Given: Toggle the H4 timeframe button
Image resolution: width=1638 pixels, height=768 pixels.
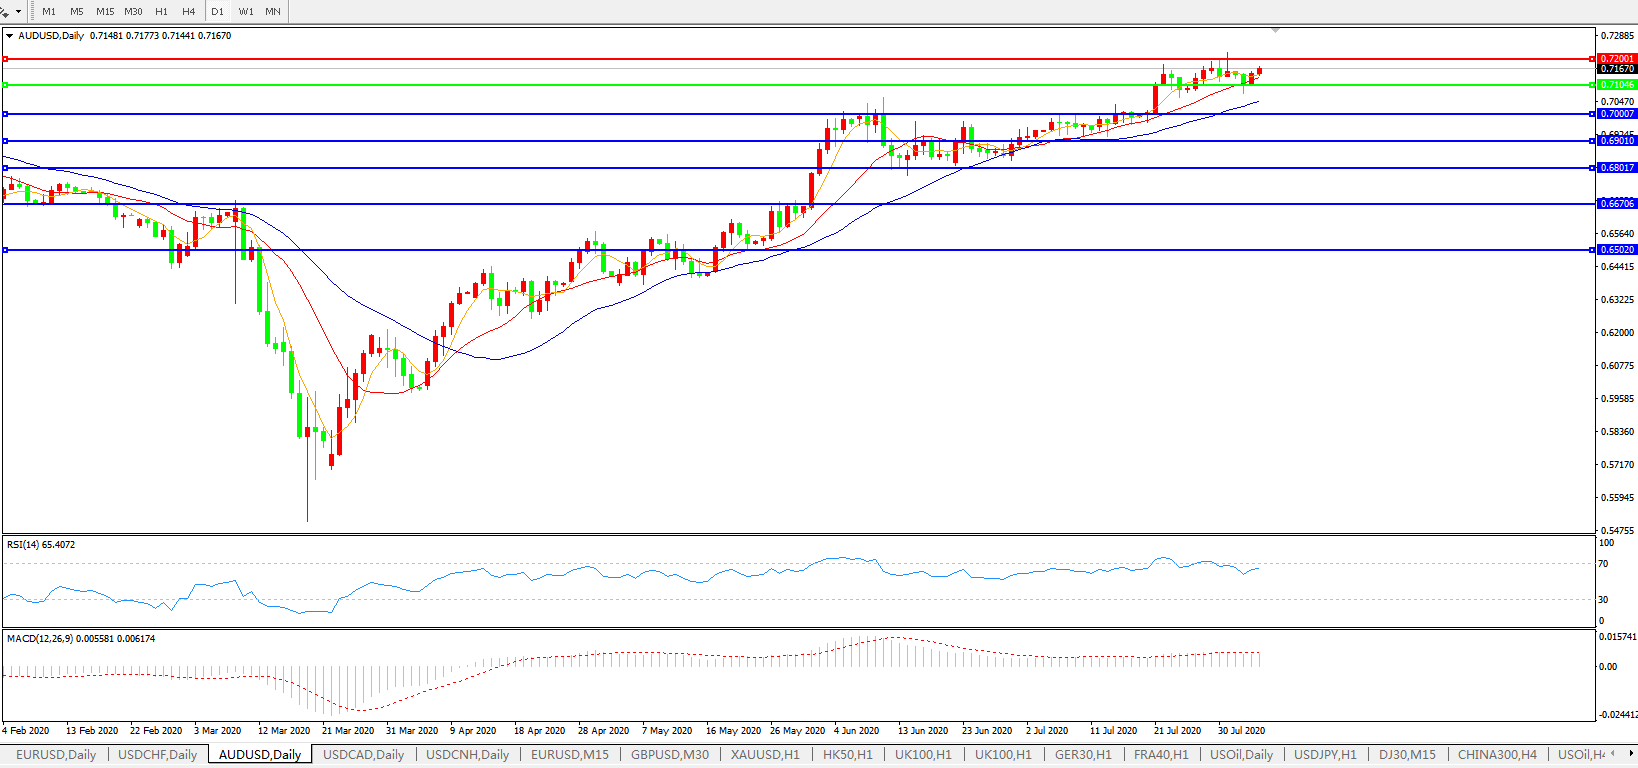Looking at the screenshot, I should tap(189, 11).
